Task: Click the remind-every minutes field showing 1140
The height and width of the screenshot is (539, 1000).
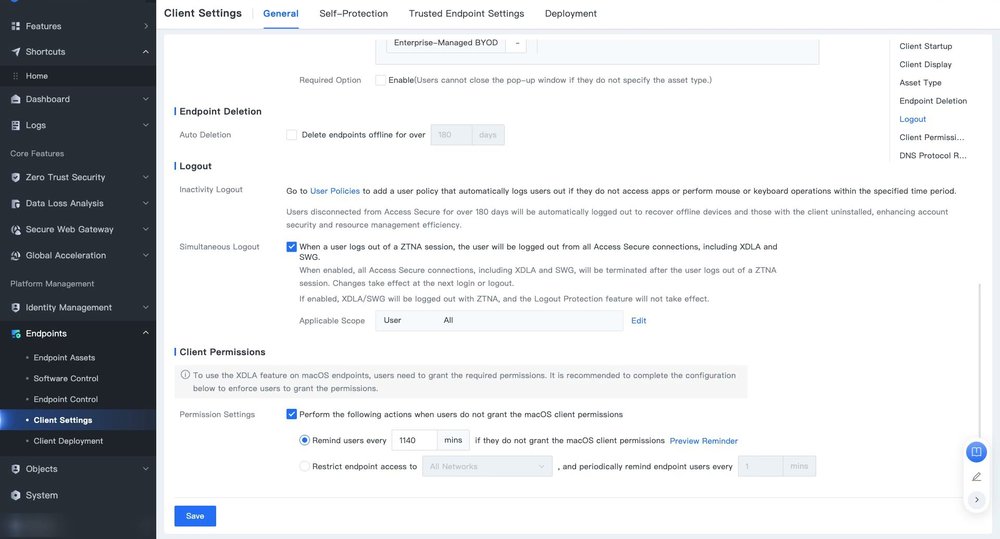Action: click(x=415, y=440)
